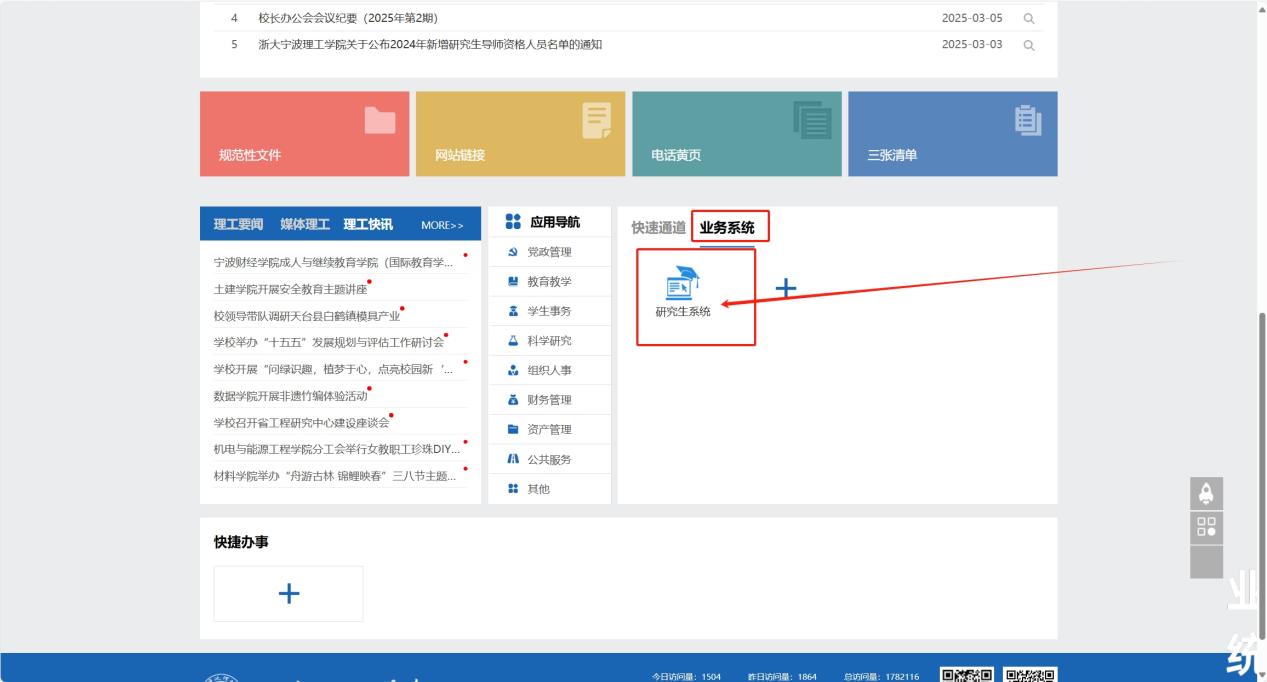This screenshot has width=1267, height=682.
Task: Open the 网站链接 document tile
Action: click(520, 134)
